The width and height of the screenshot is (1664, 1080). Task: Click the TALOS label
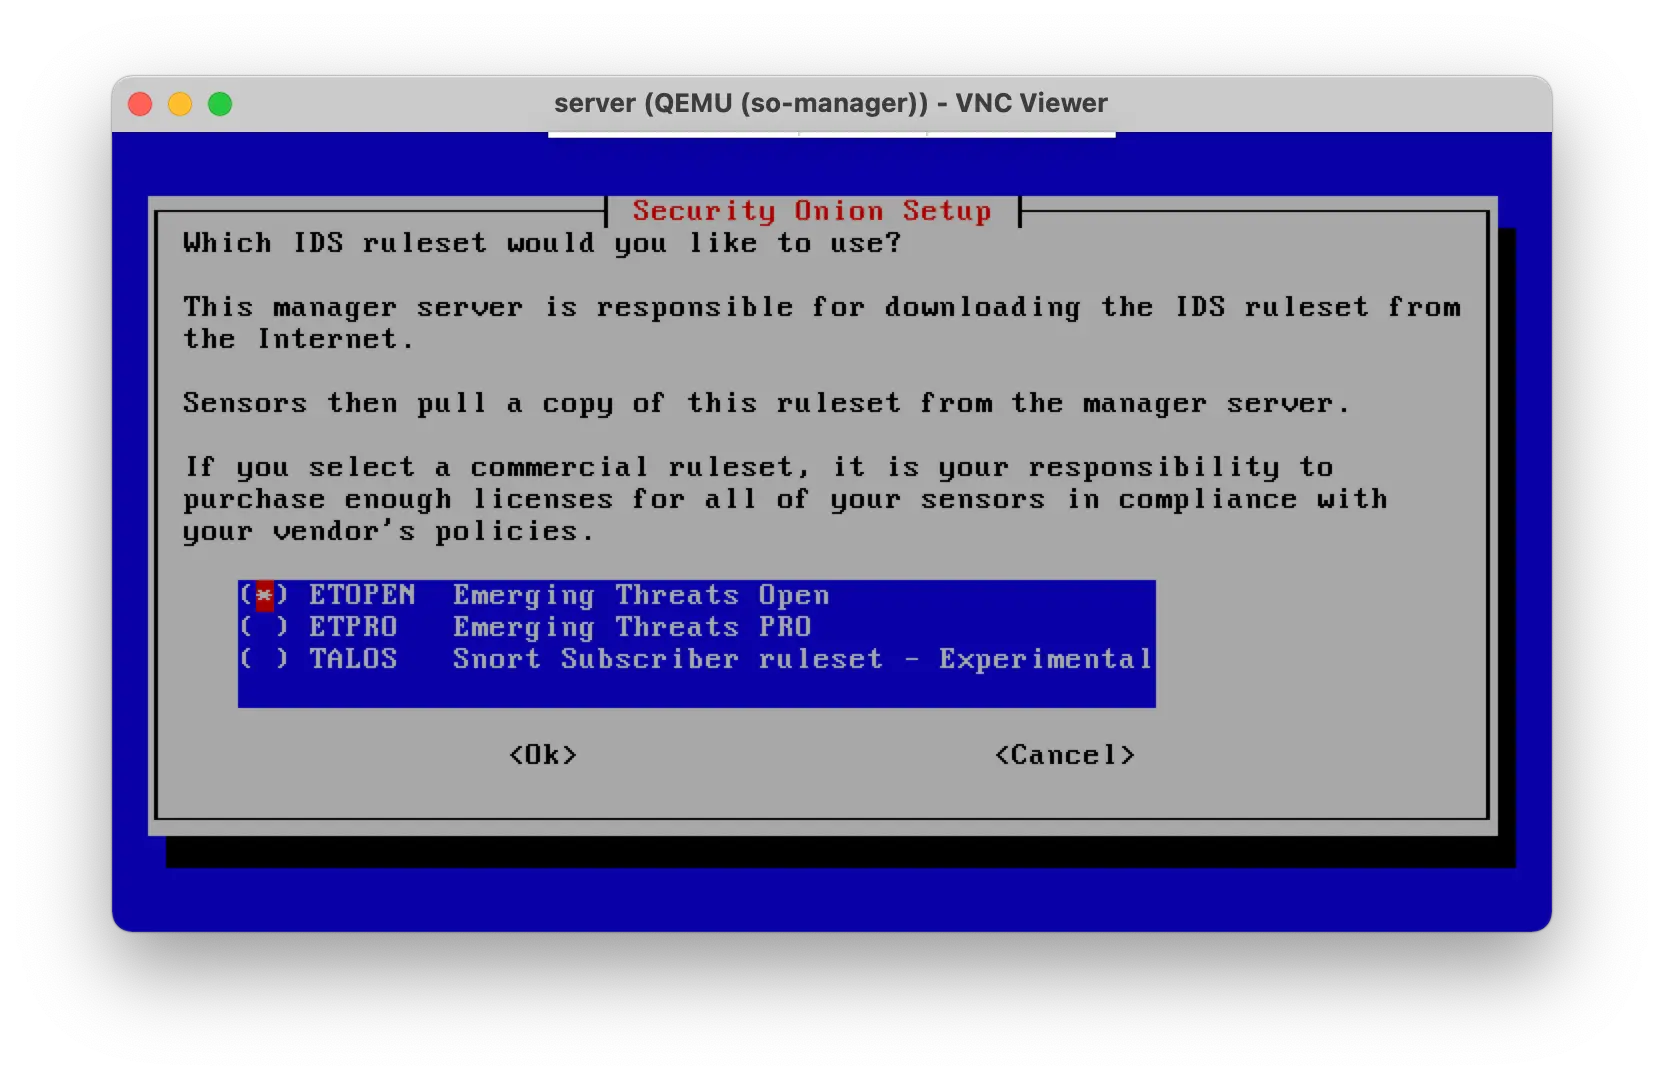click(x=353, y=659)
